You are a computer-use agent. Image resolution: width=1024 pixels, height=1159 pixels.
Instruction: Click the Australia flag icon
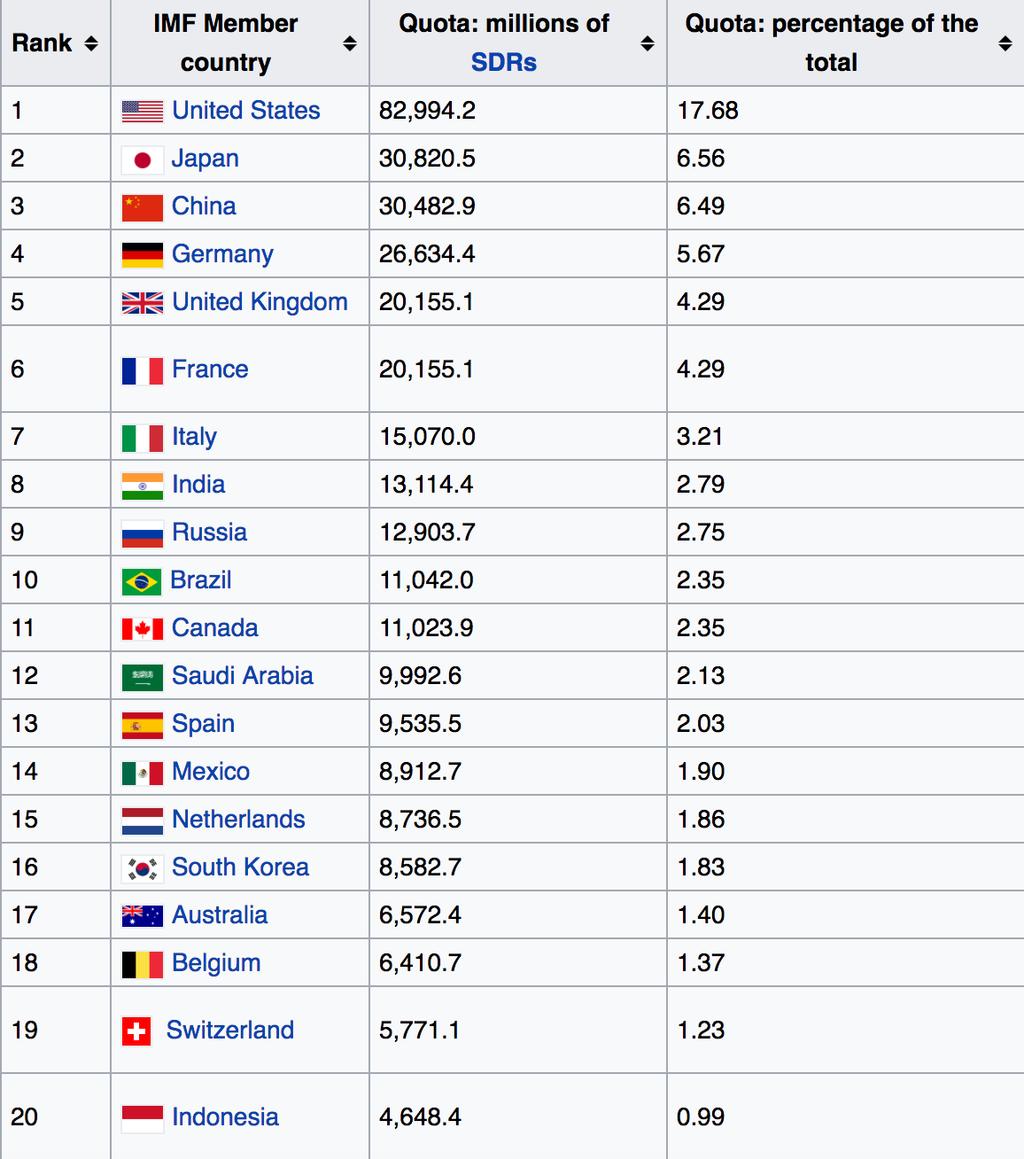tap(142, 916)
